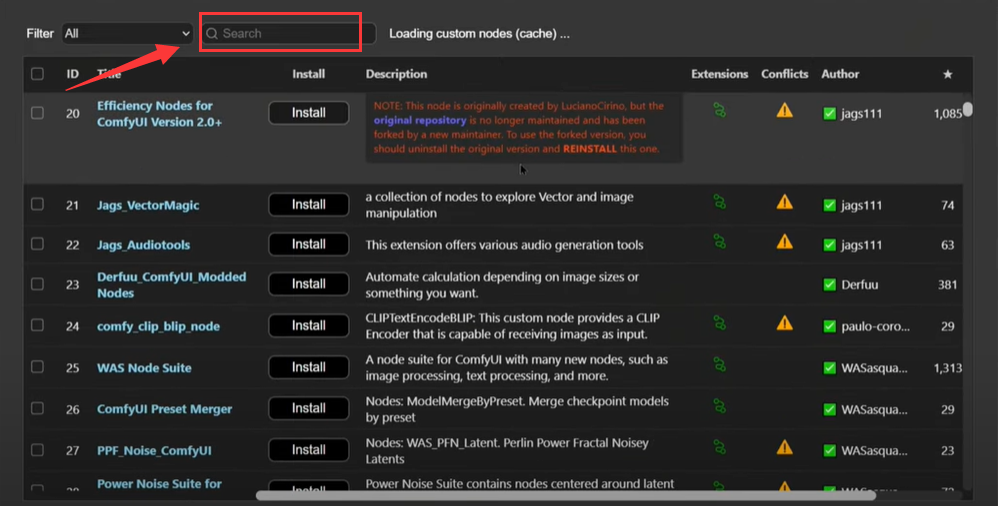Check the box for WAS Node Suite row
The width and height of the screenshot is (998, 506).
point(38,367)
